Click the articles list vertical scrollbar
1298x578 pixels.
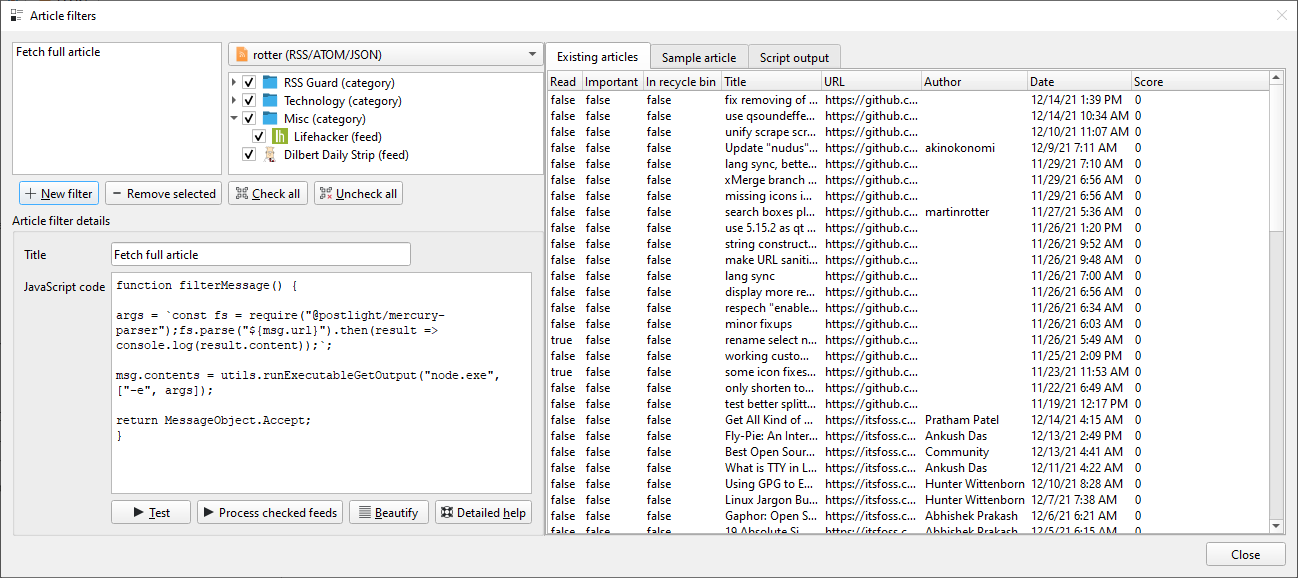tap(1276, 300)
